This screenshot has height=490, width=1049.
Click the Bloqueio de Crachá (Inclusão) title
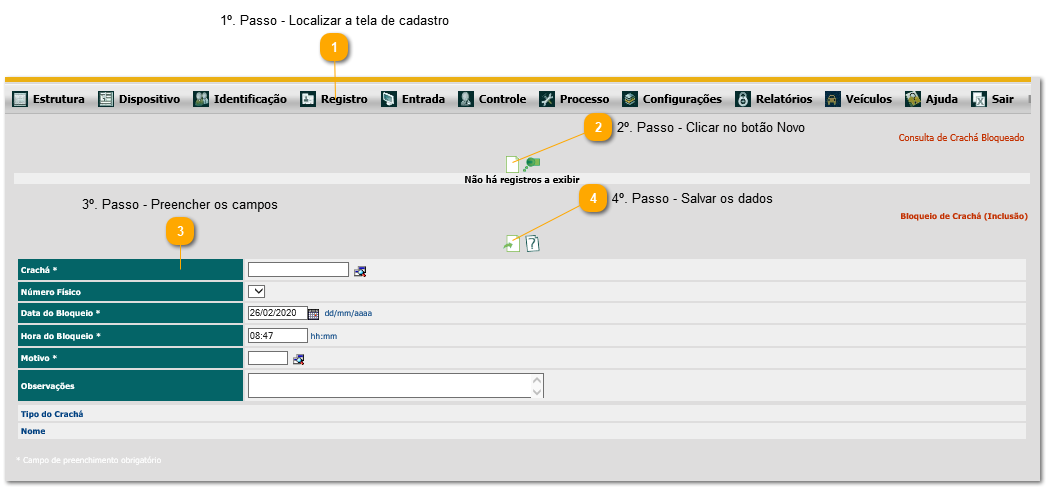tap(963, 216)
